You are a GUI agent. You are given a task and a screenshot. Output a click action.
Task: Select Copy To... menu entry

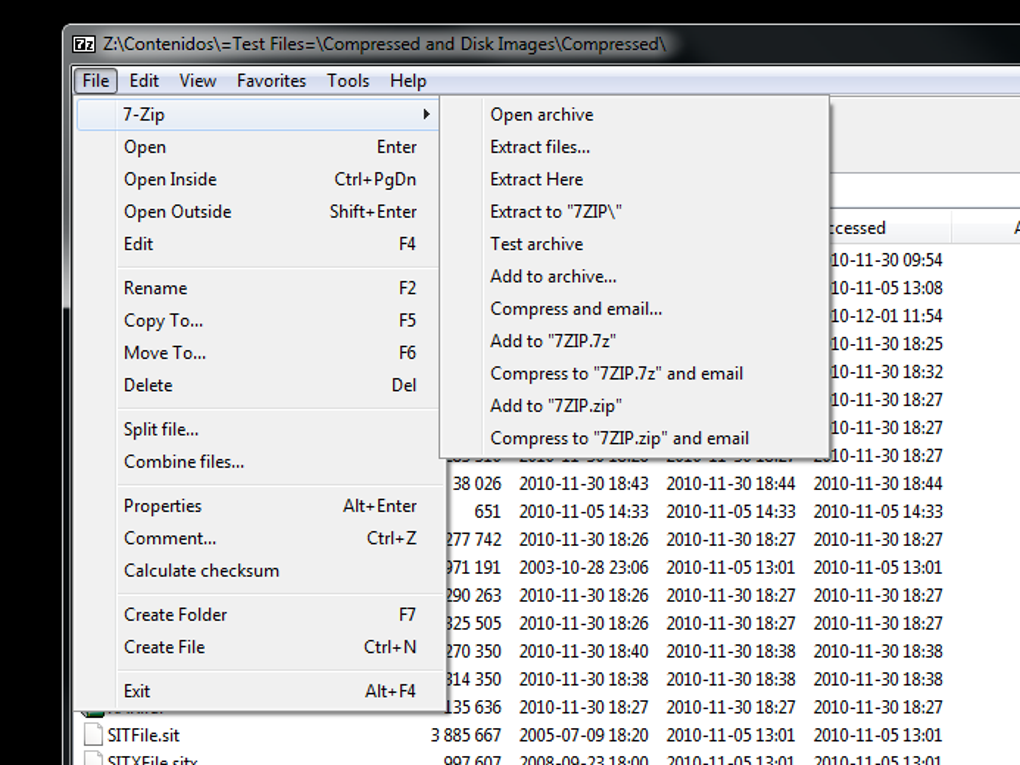[258, 321]
